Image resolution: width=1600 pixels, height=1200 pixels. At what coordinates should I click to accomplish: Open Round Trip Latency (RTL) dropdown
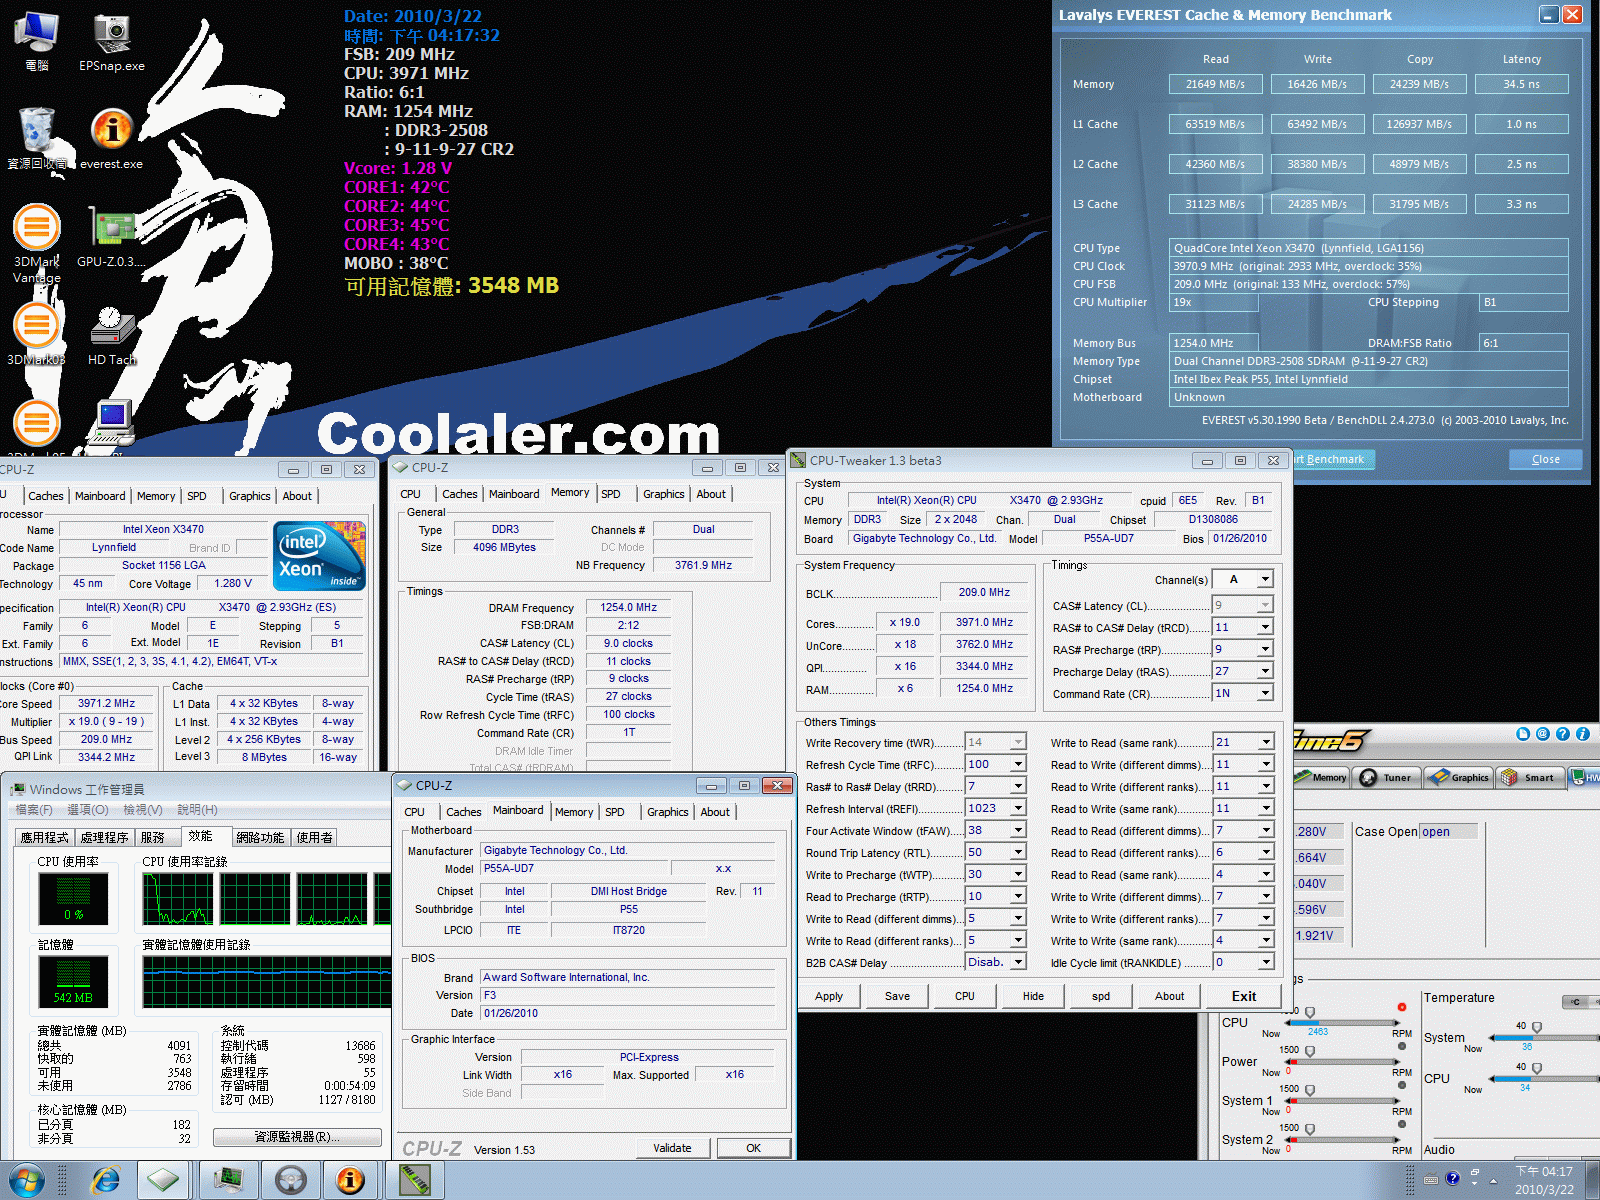(x=1018, y=853)
